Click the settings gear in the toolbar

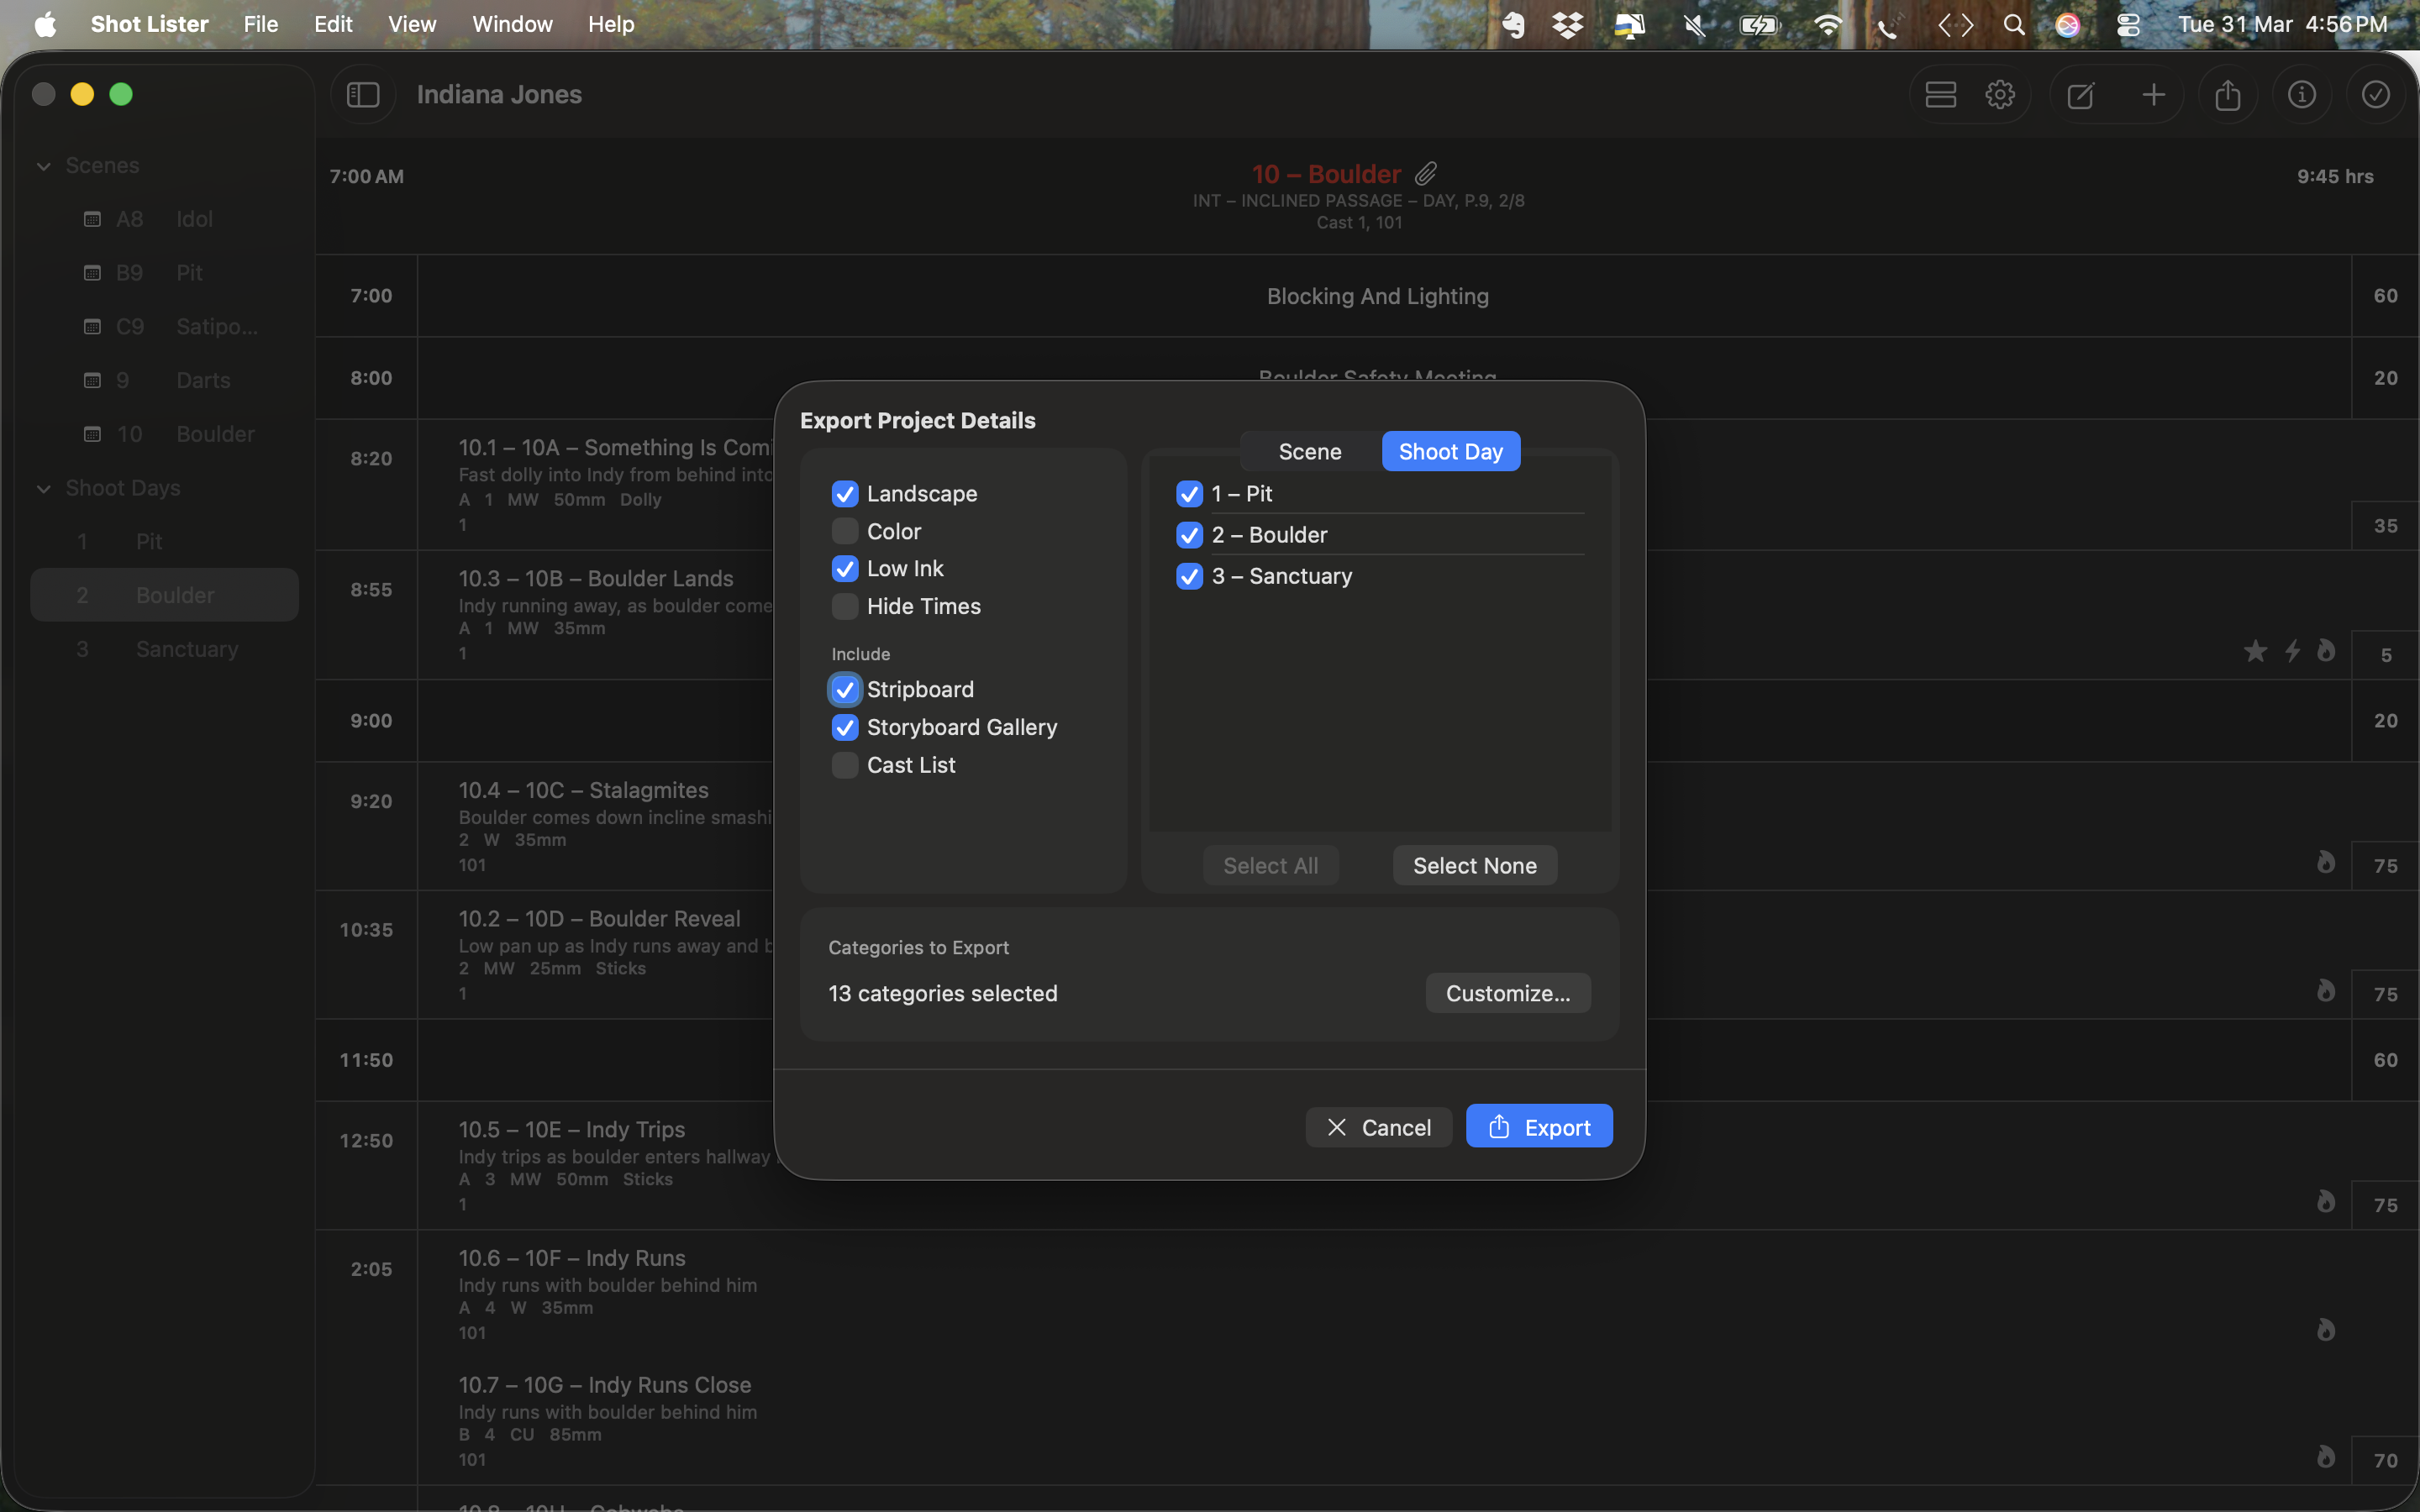coord(2000,95)
